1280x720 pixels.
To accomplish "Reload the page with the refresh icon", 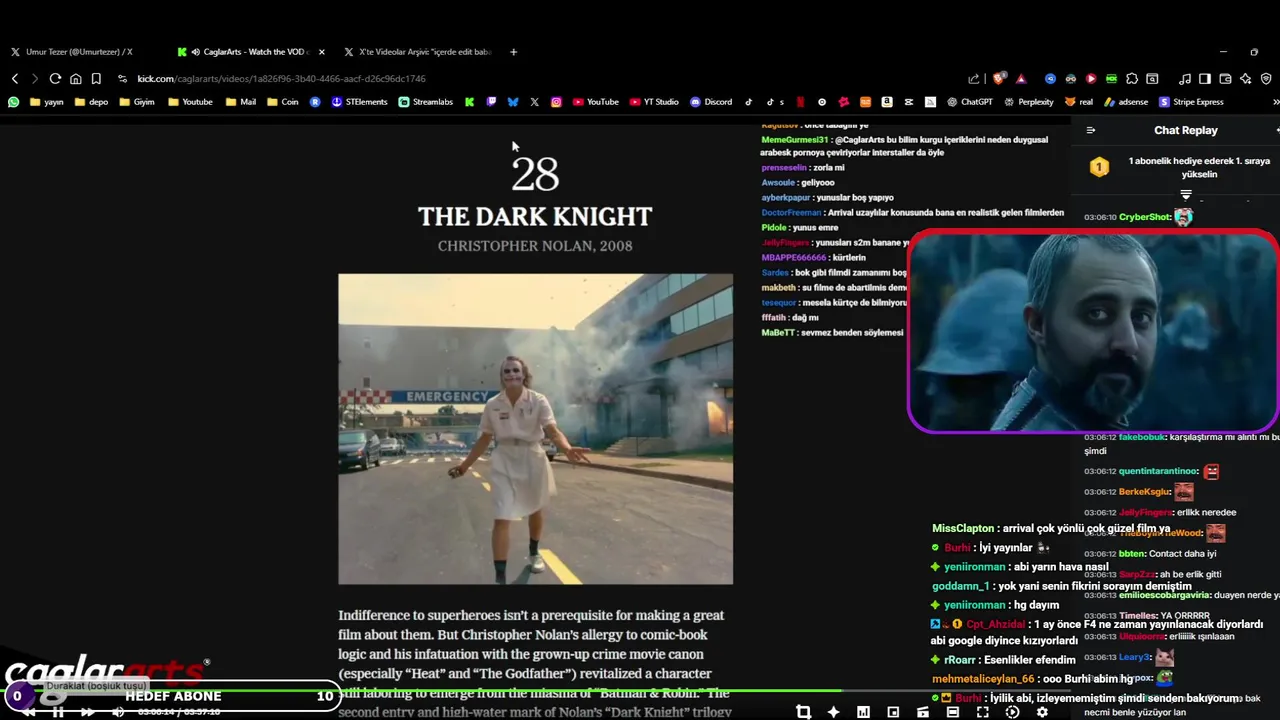I will 55,79.
